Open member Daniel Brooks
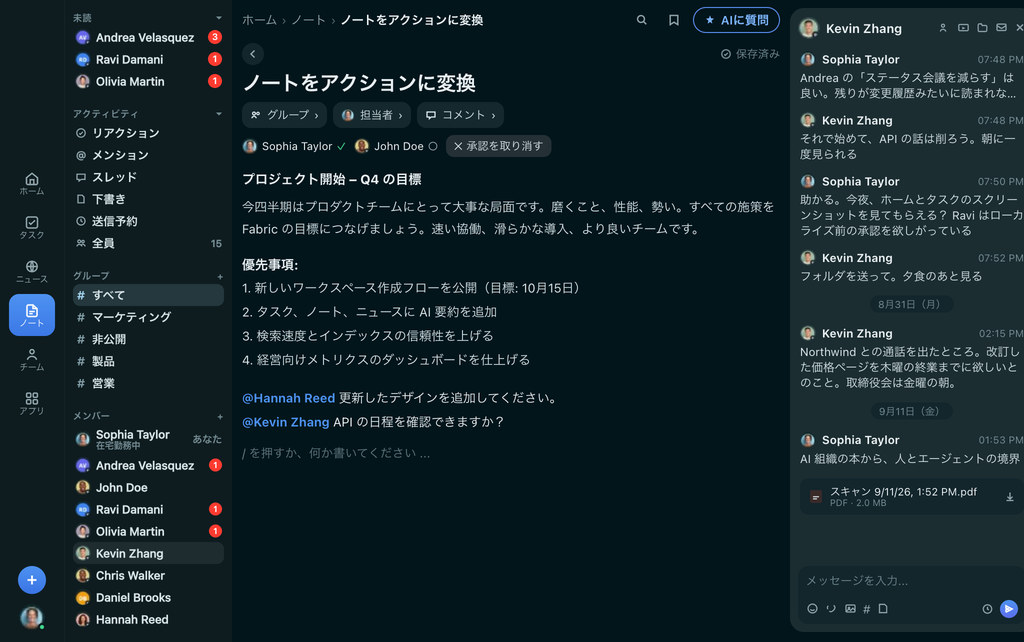1024x642 pixels. [148, 598]
